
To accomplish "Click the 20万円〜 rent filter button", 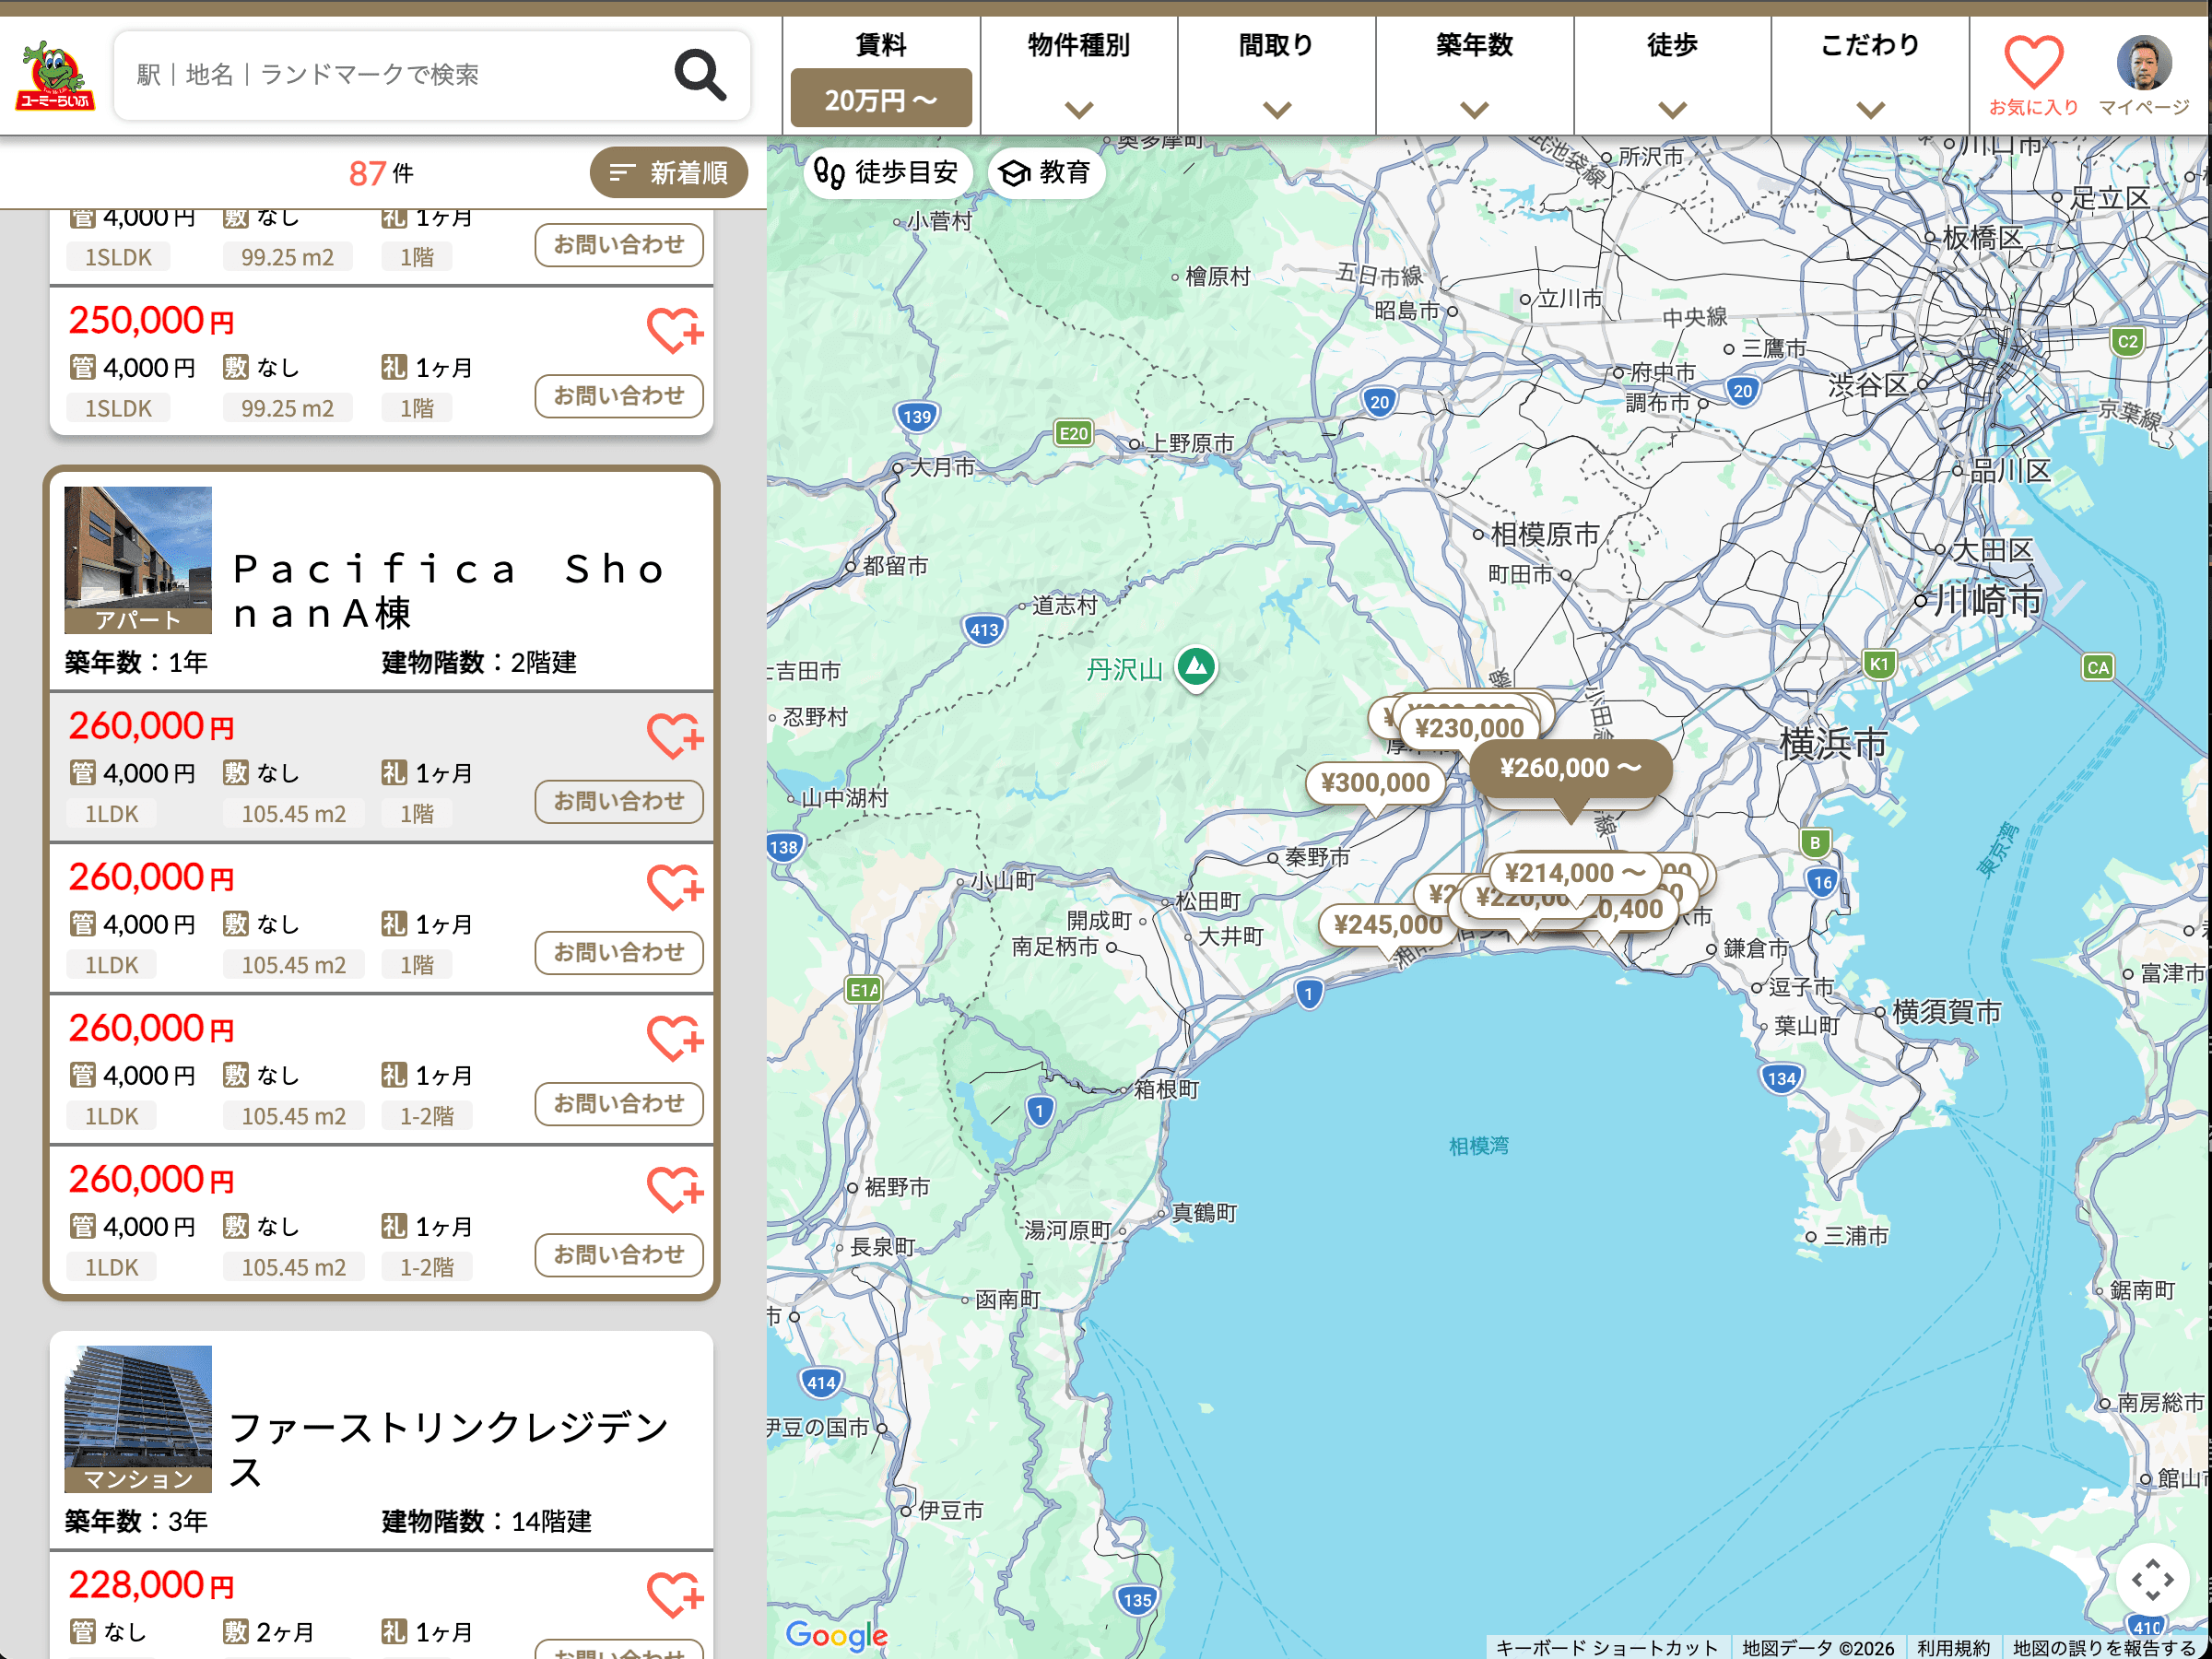I will click(880, 99).
